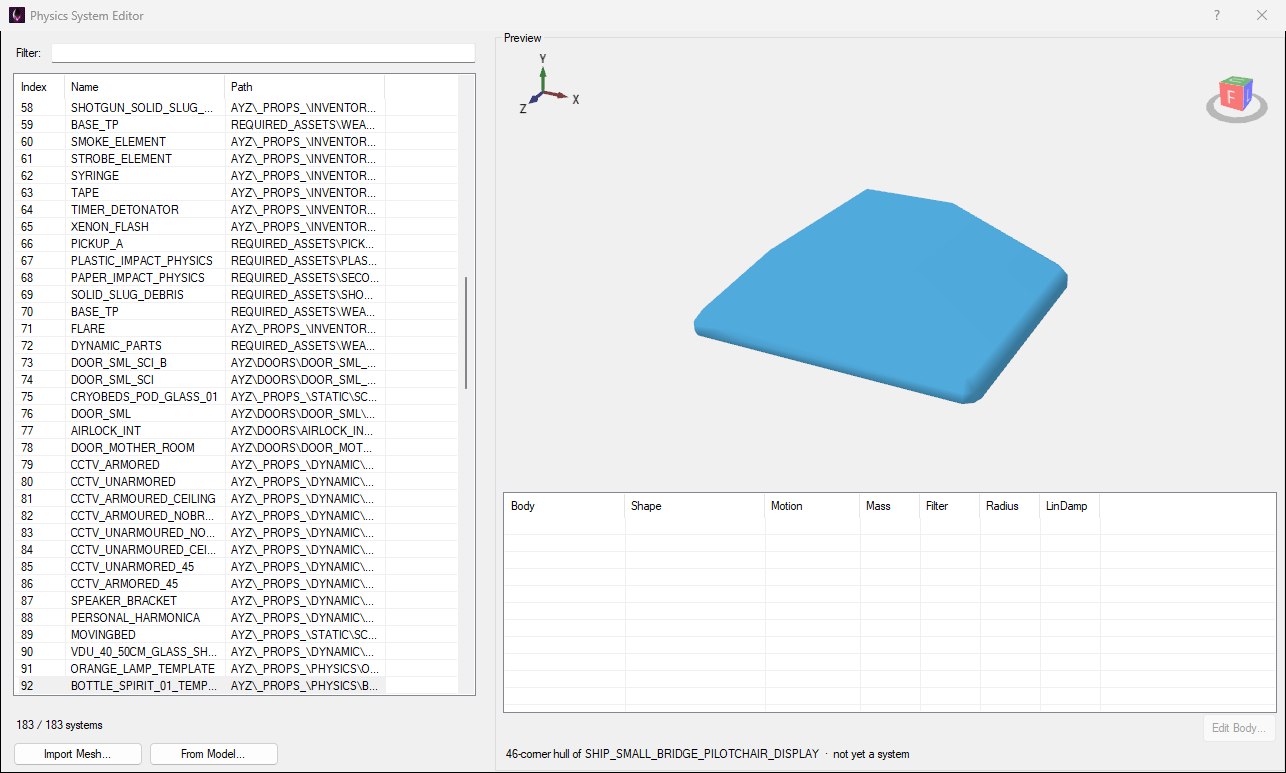The height and width of the screenshot is (773, 1286).
Task: Focus the Filter input field
Action: pyautogui.click(x=263, y=53)
